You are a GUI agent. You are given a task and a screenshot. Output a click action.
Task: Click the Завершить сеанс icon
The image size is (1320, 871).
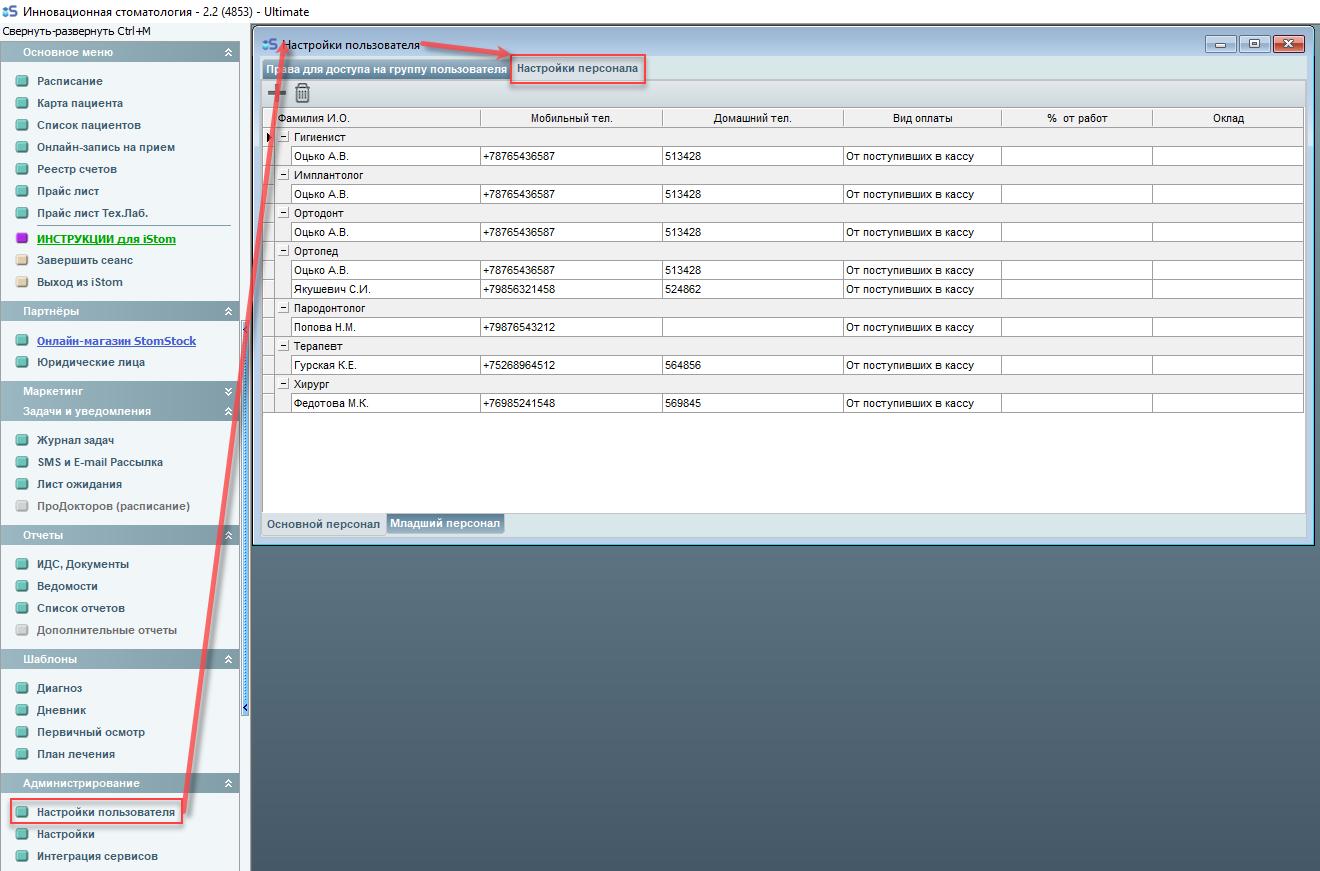click(x=22, y=260)
